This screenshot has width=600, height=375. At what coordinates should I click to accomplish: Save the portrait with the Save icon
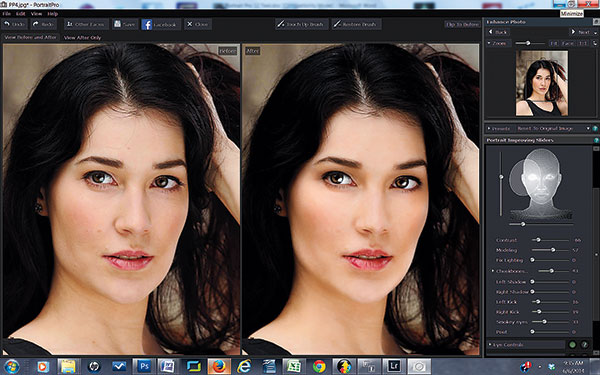tap(125, 24)
